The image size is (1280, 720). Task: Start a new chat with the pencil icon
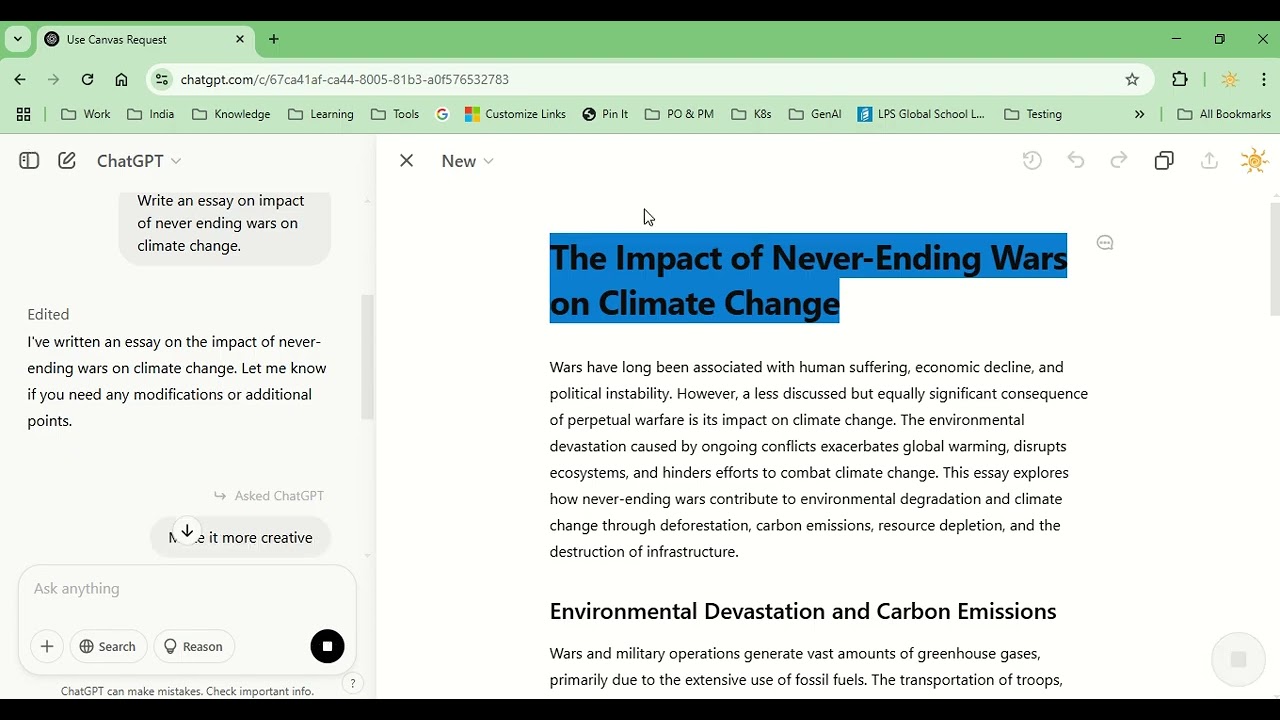click(x=67, y=160)
